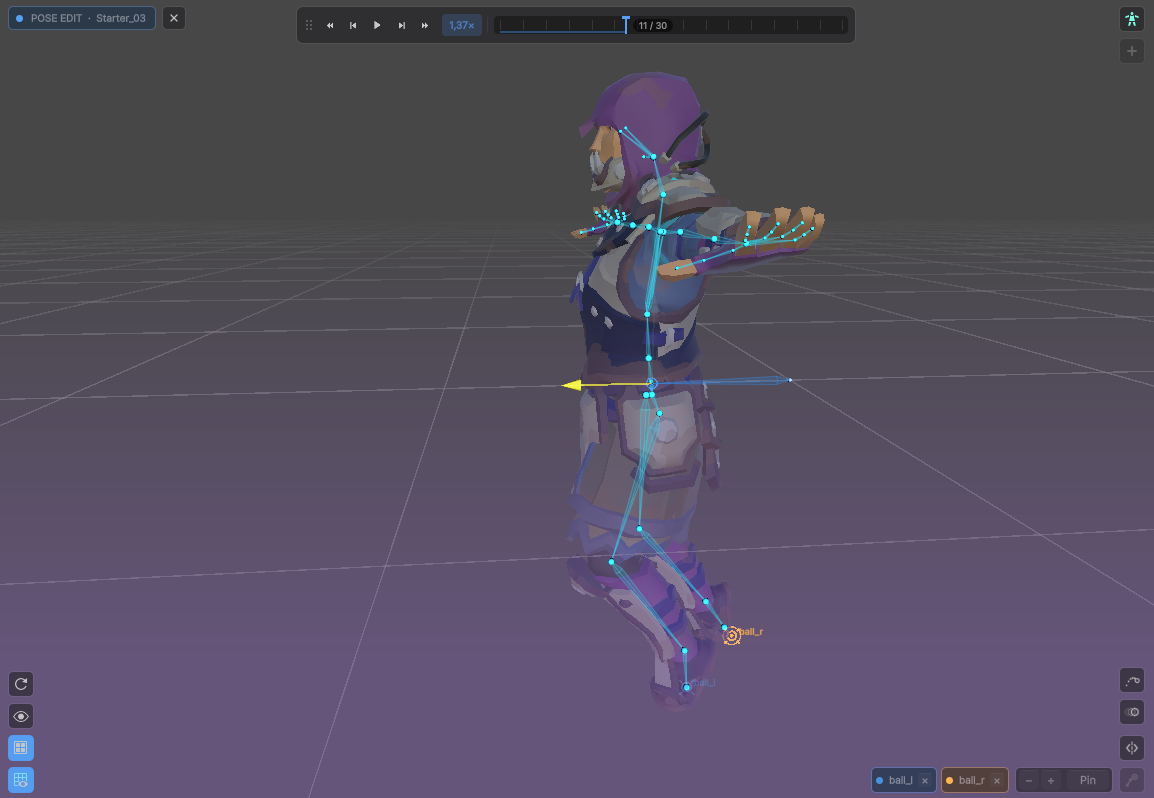Step back one frame
The height and width of the screenshot is (798, 1154).
click(x=353, y=25)
